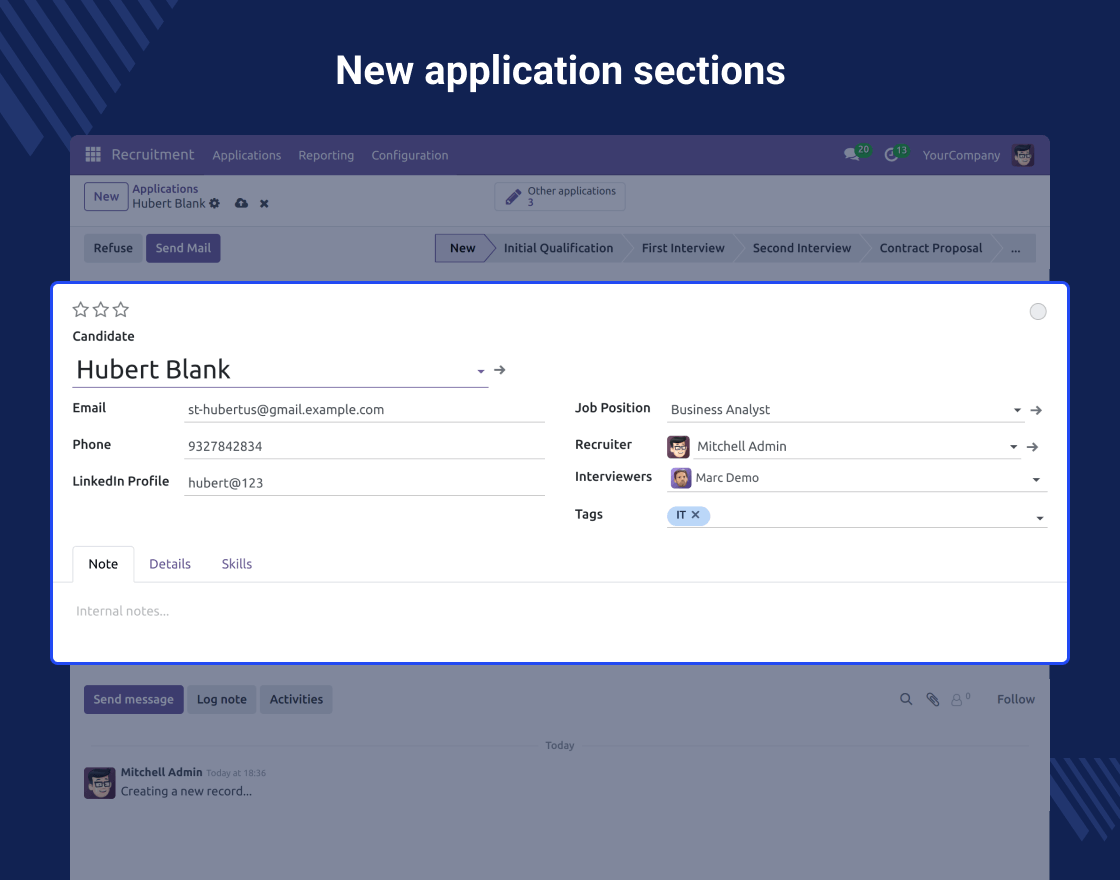Set priority with the third star
Image resolution: width=1120 pixels, height=880 pixels.
(x=121, y=309)
